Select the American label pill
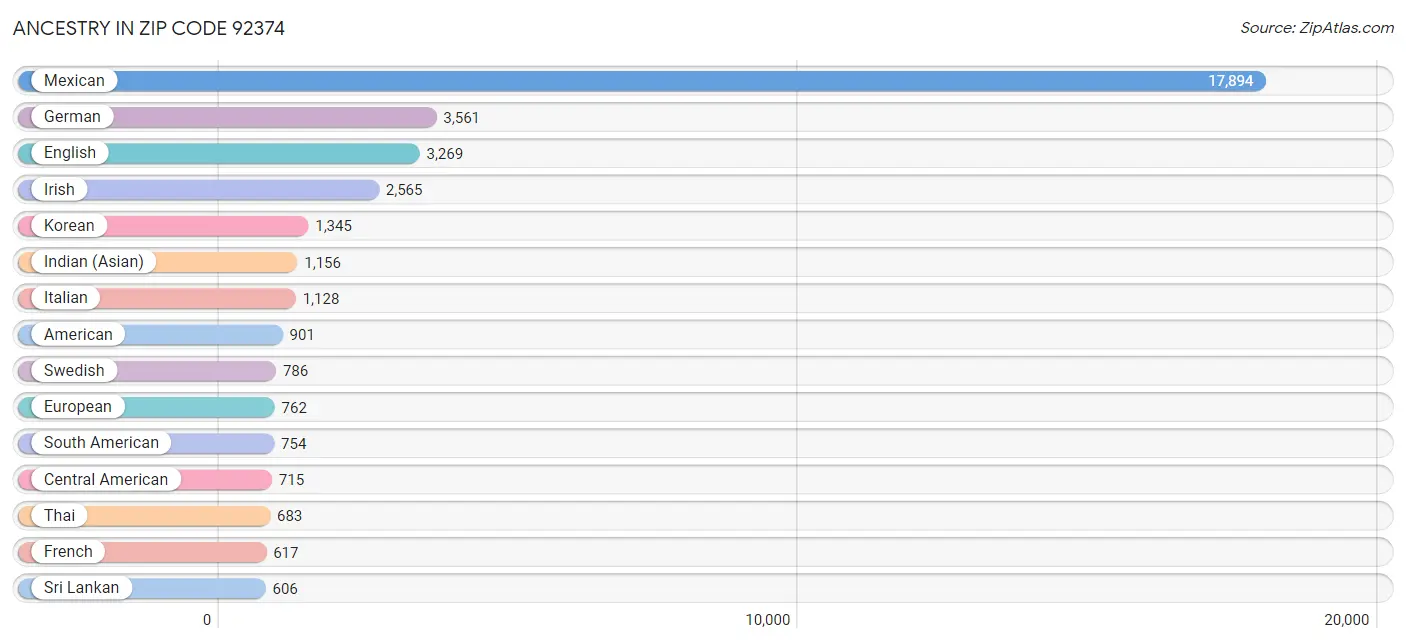Screen dimensions: 1406x644 click(x=78, y=334)
